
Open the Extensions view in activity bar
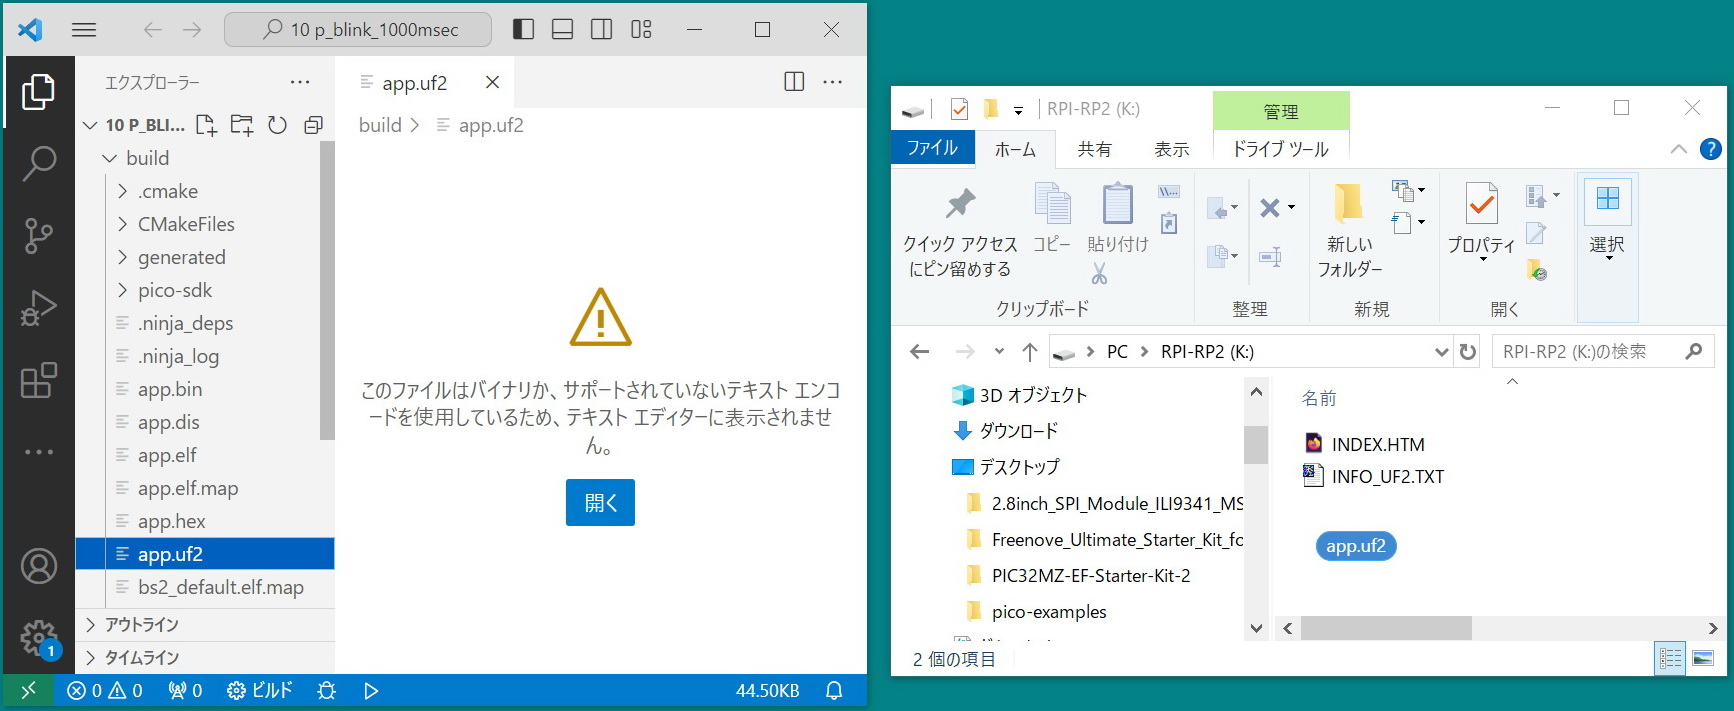pos(38,381)
